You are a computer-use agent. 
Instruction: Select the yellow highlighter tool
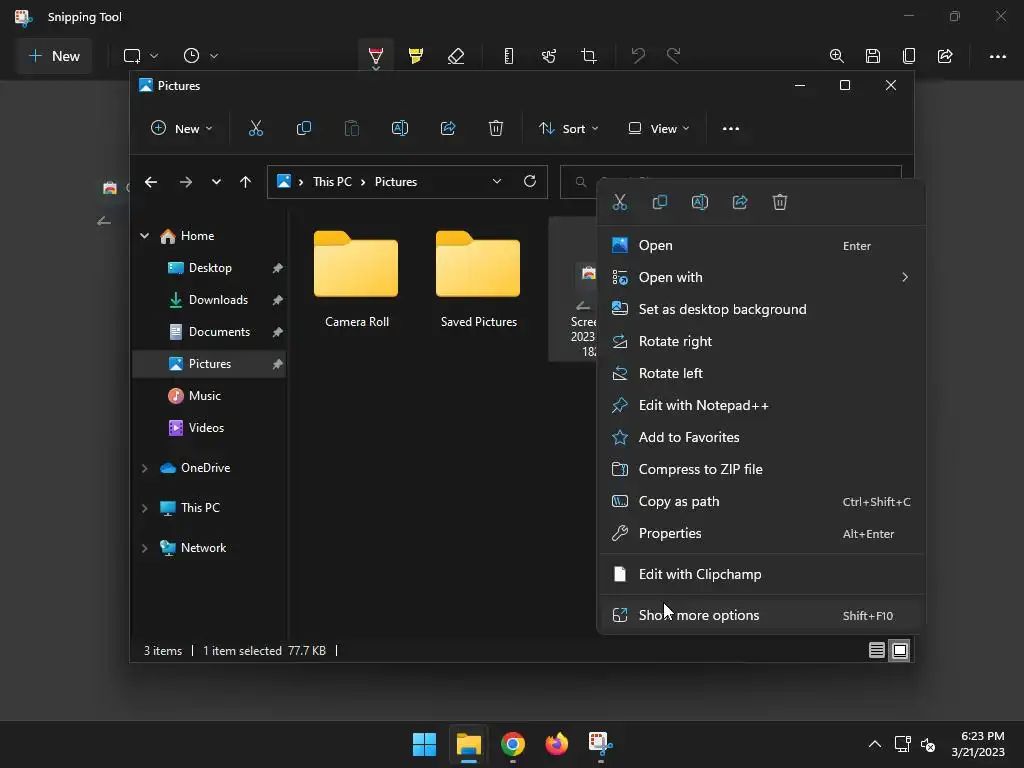pos(415,56)
